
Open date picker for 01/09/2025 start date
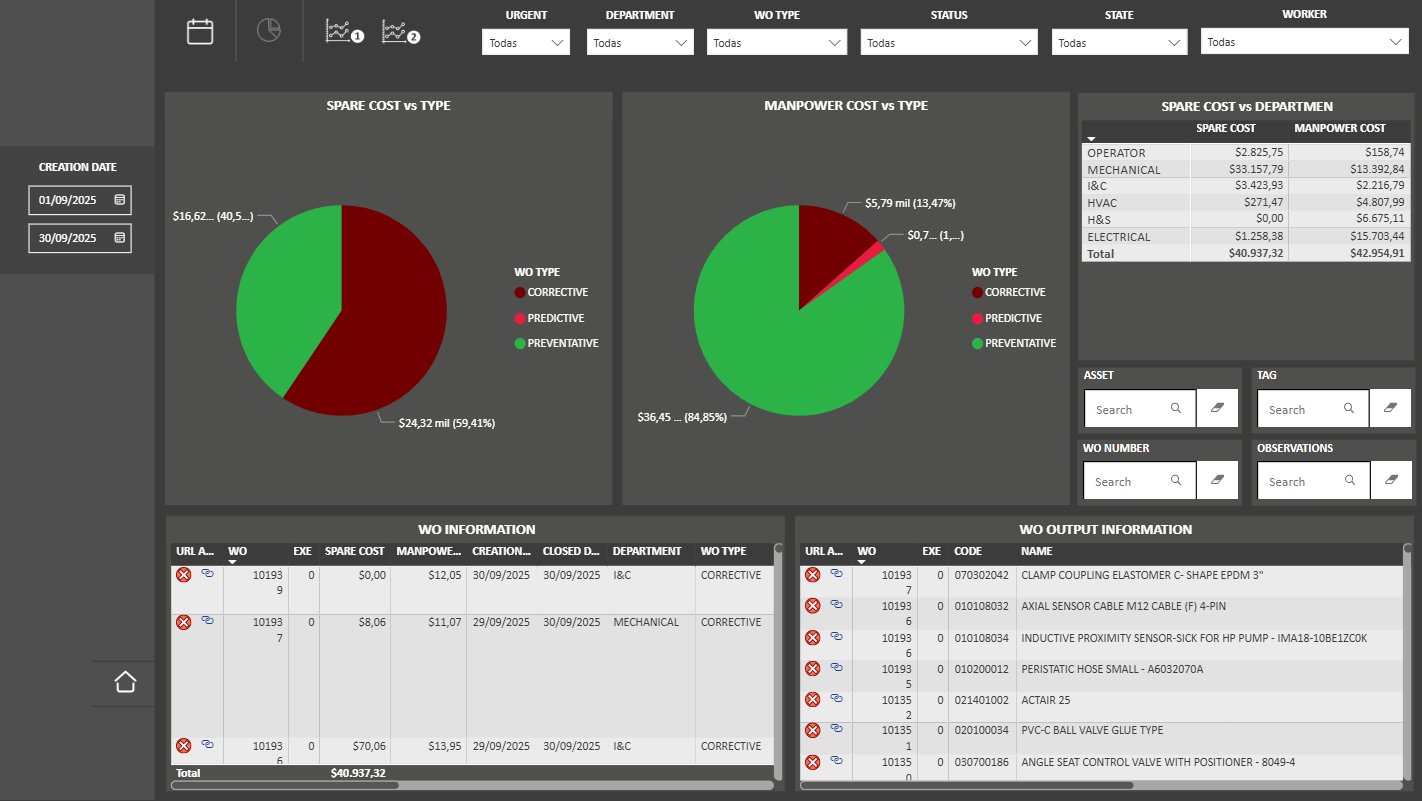click(119, 200)
